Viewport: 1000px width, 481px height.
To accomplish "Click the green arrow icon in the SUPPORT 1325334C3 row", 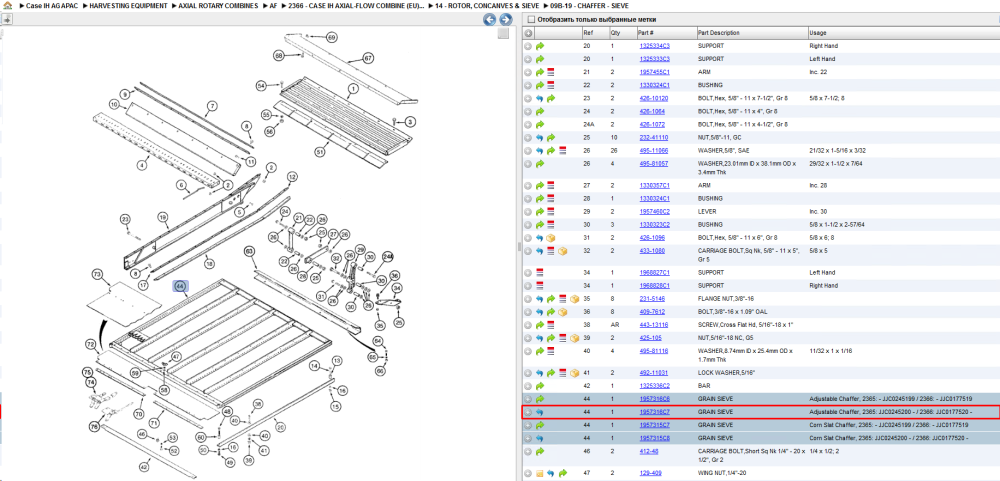I will 540,46.
